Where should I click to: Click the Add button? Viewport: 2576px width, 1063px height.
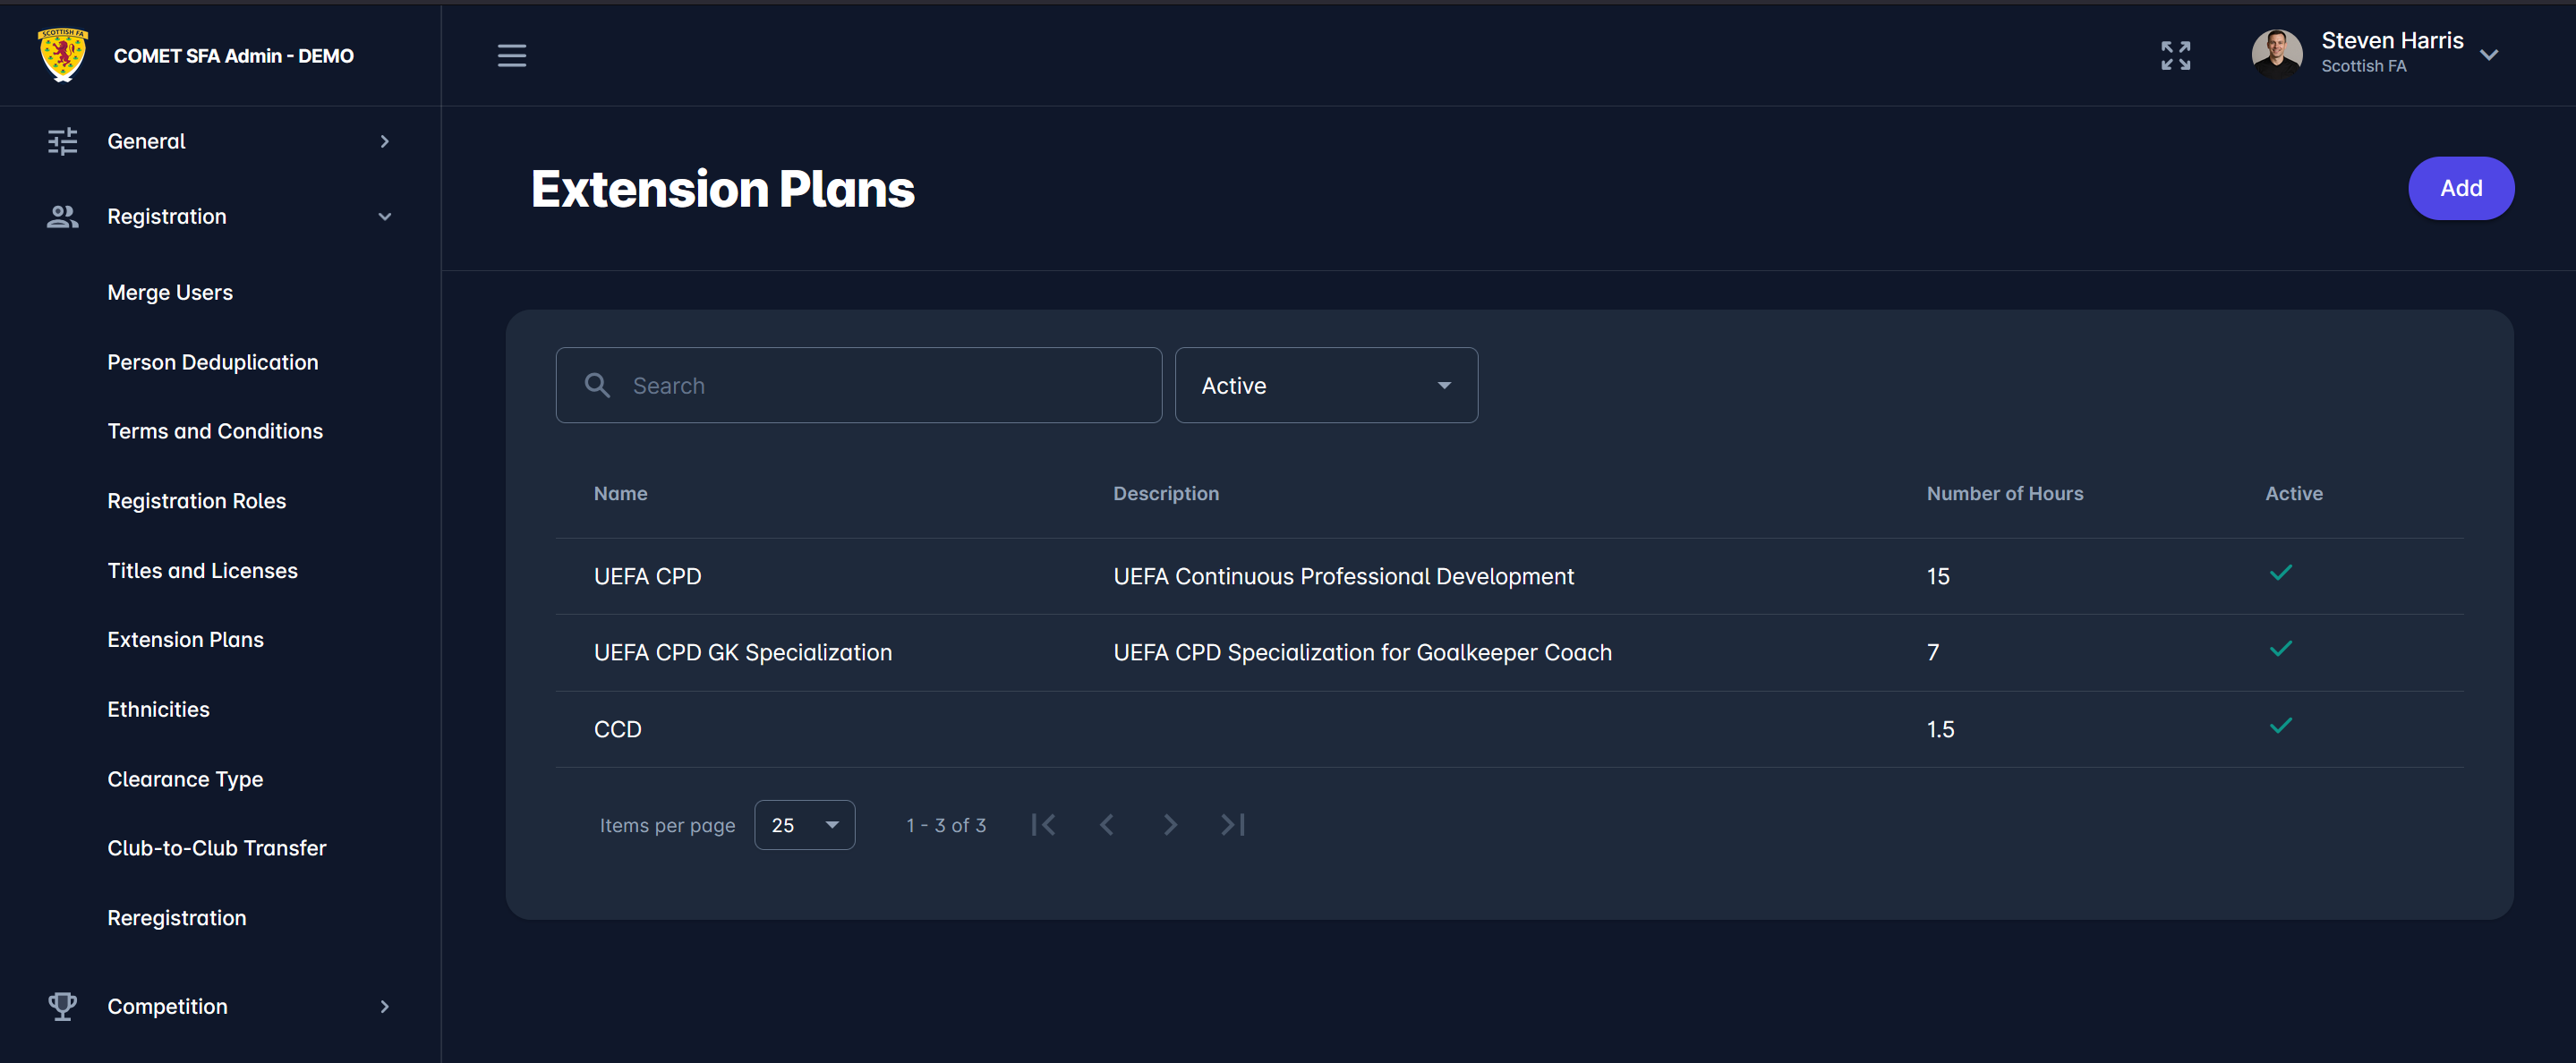coord(2460,188)
